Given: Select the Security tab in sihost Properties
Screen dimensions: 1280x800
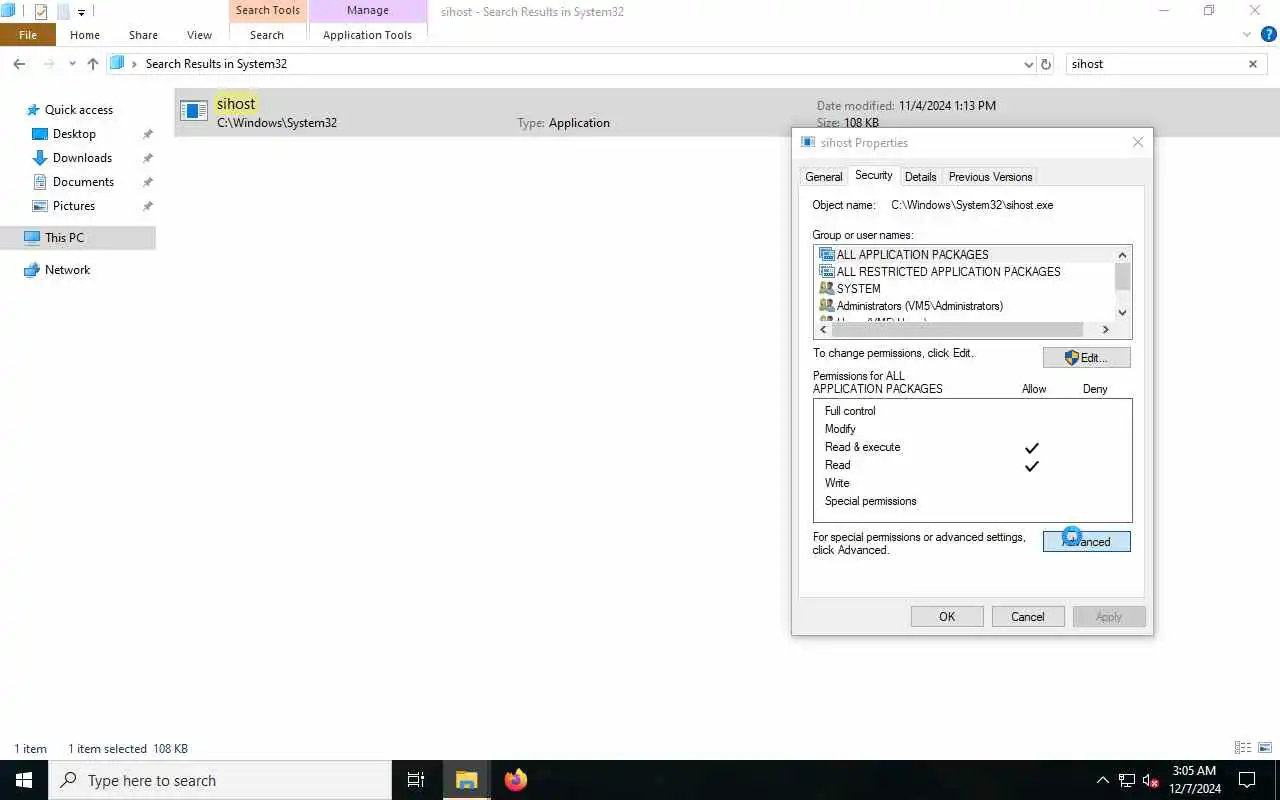Looking at the screenshot, I should point(873,175).
